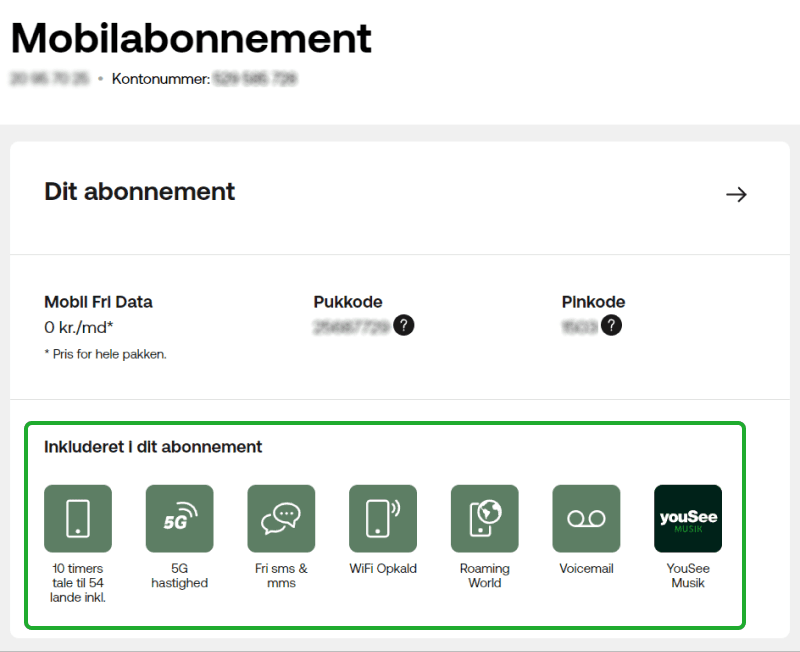Viewport: 800px width, 652px height.
Task: Click the WiFi Opkald phone icon
Action: coord(383,518)
